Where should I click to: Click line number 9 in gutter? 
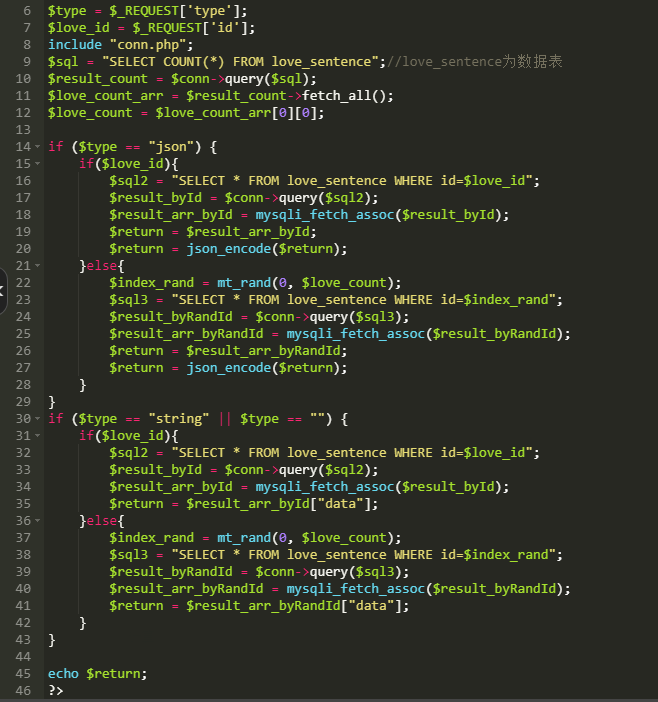(x=27, y=62)
